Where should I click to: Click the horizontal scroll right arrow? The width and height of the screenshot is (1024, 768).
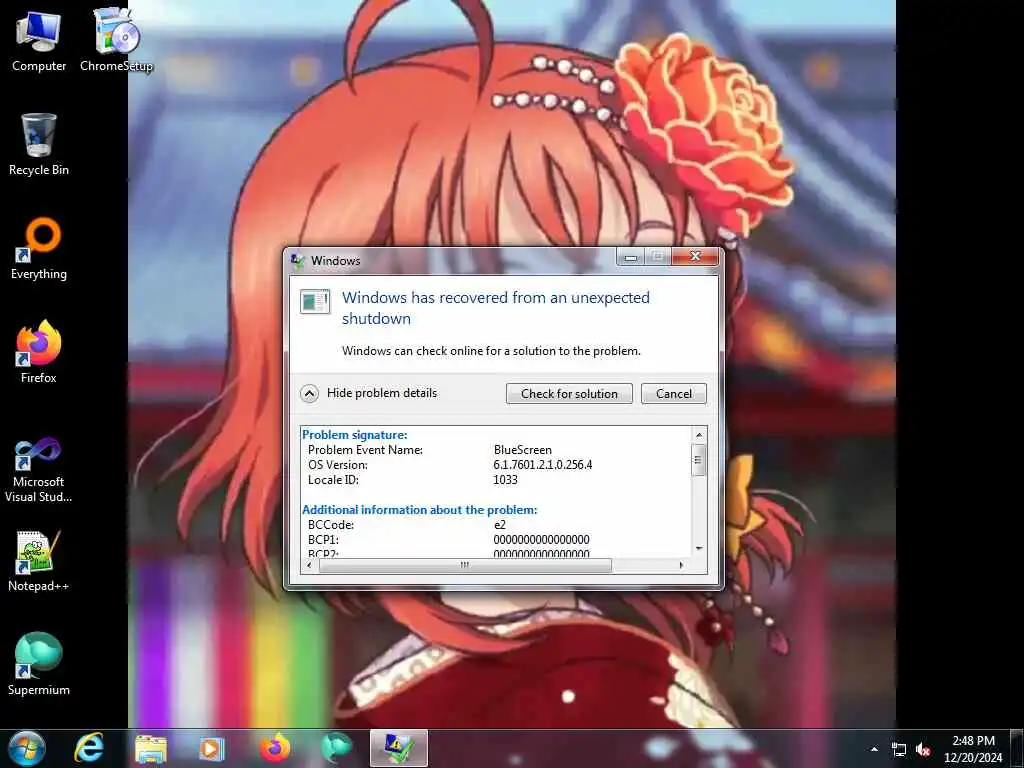click(681, 565)
